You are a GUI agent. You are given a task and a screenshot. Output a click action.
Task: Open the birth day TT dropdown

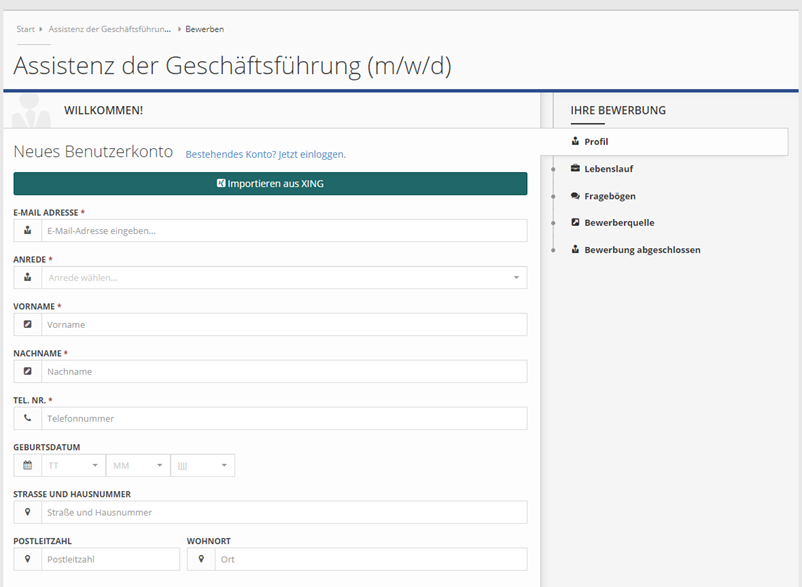(x=74, y=465)
